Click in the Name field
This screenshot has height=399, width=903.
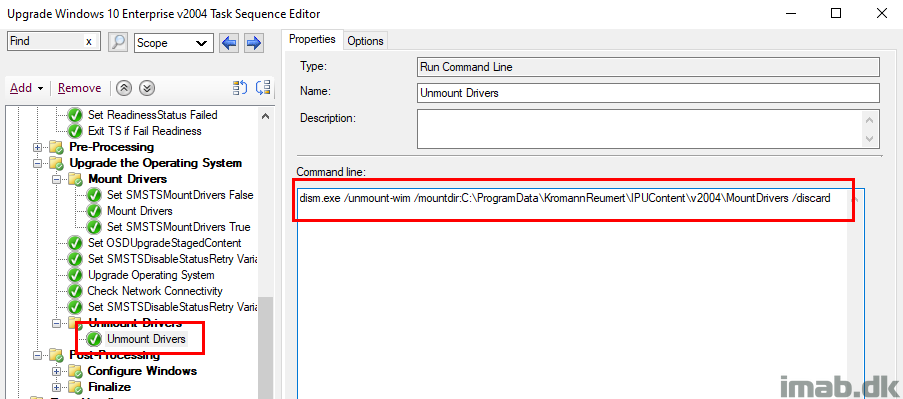click(x=648, y=93)
